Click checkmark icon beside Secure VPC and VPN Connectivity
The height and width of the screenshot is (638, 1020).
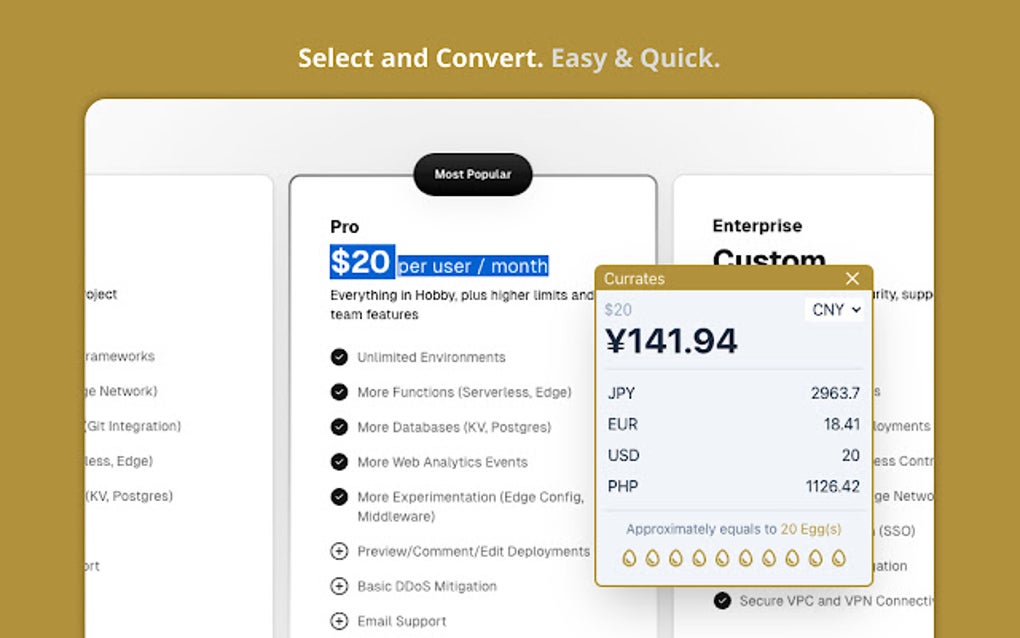pos(722,601)
